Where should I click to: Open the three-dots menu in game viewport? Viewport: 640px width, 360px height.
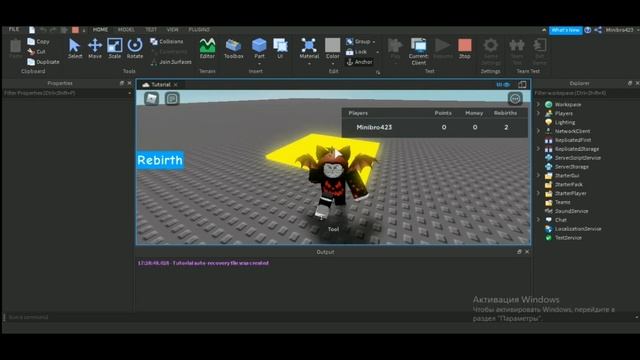click(515, 98)
